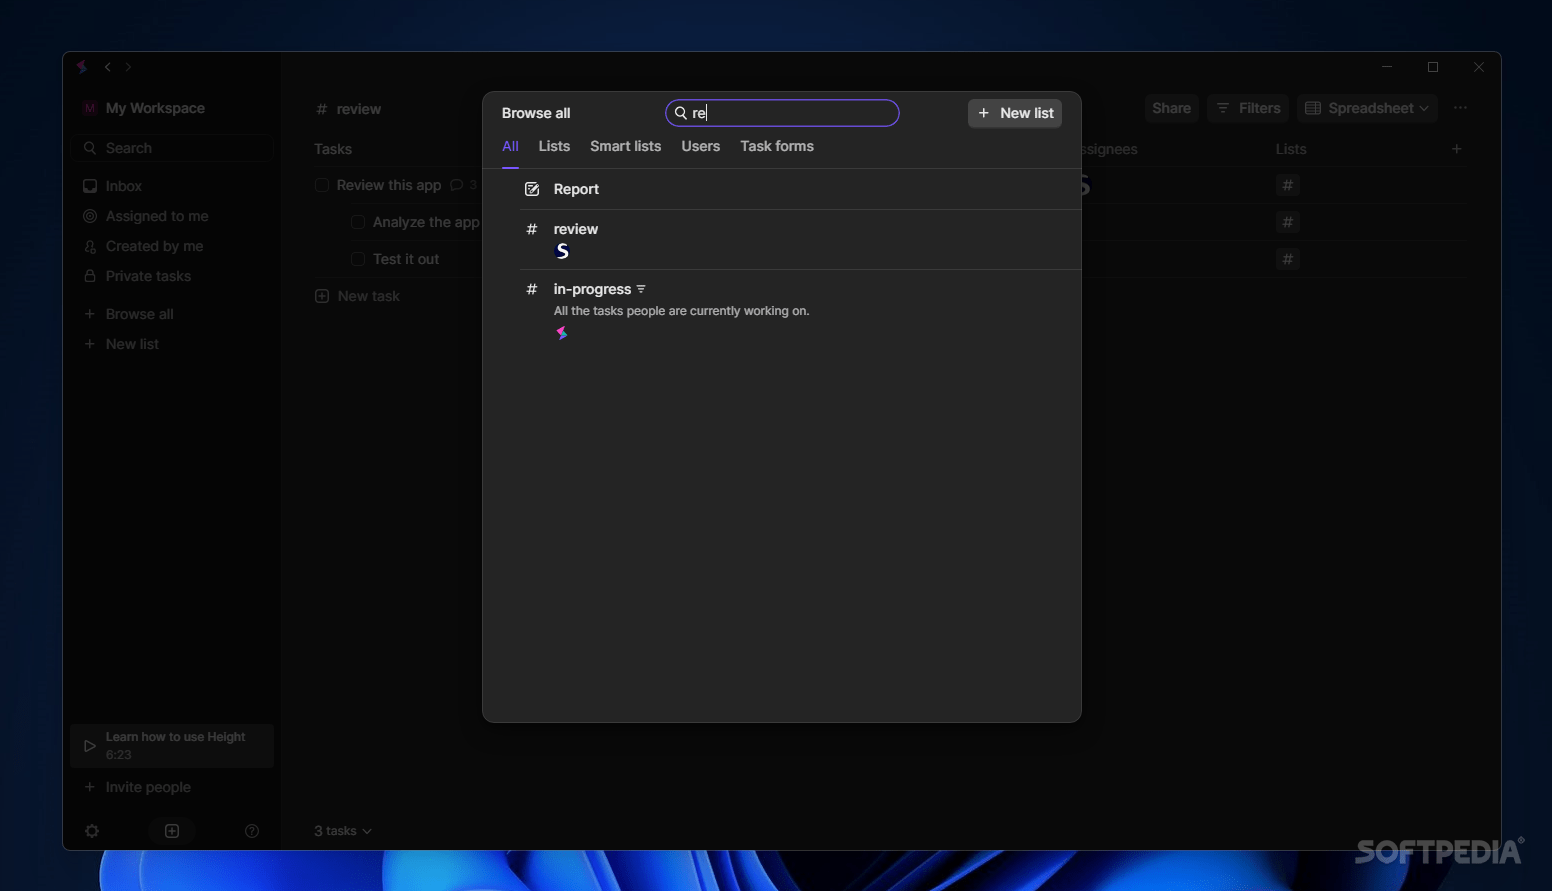
Task: Click New task row
Action: tap(357, 296)
